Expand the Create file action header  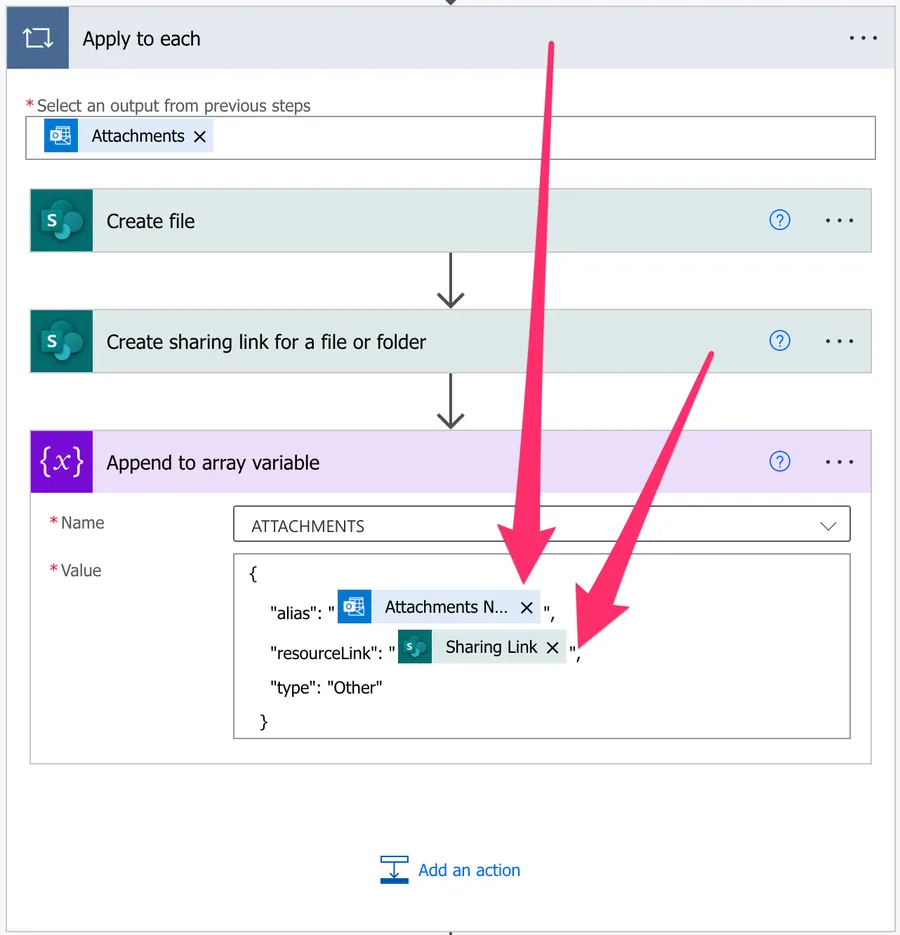(x=400, y=221)
